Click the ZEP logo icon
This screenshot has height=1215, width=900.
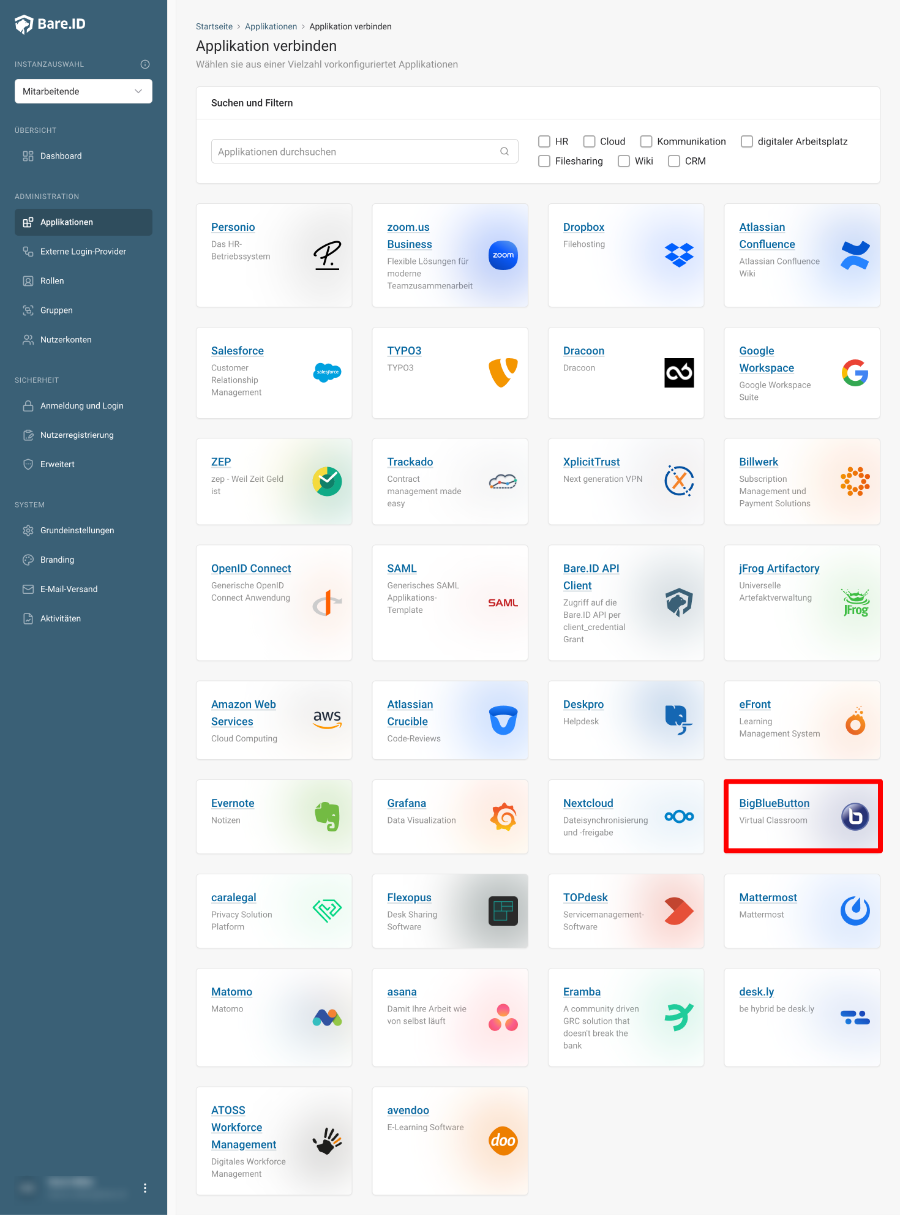coord(327,481)
